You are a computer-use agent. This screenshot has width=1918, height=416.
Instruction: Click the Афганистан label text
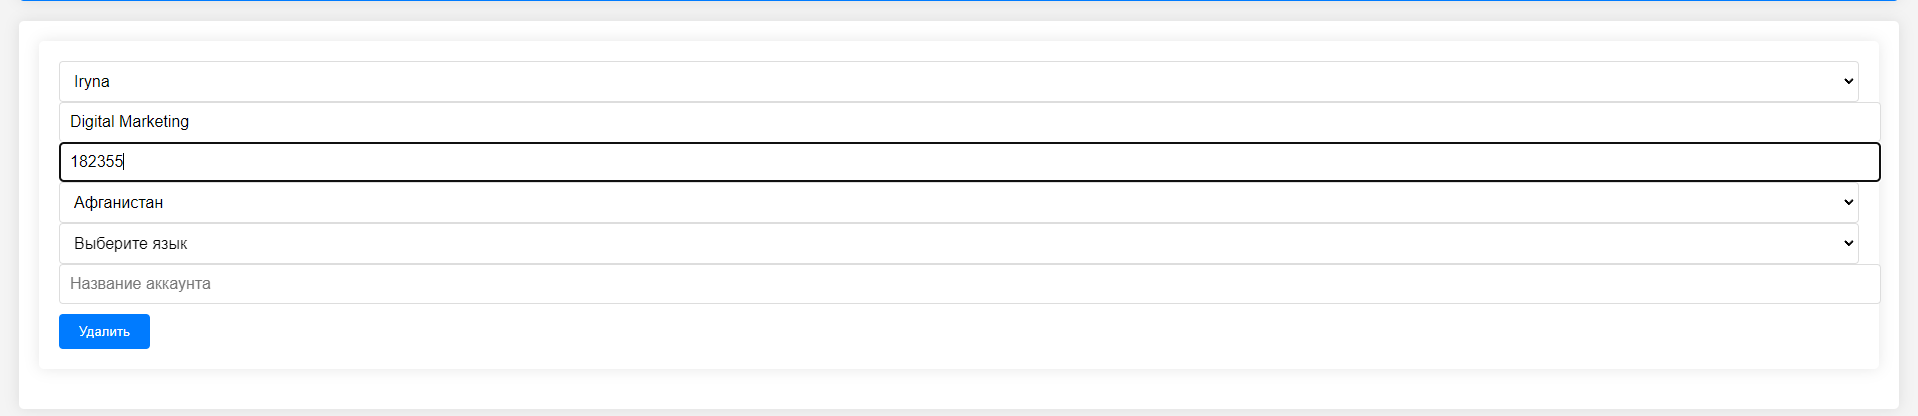(x=118, y=202)
